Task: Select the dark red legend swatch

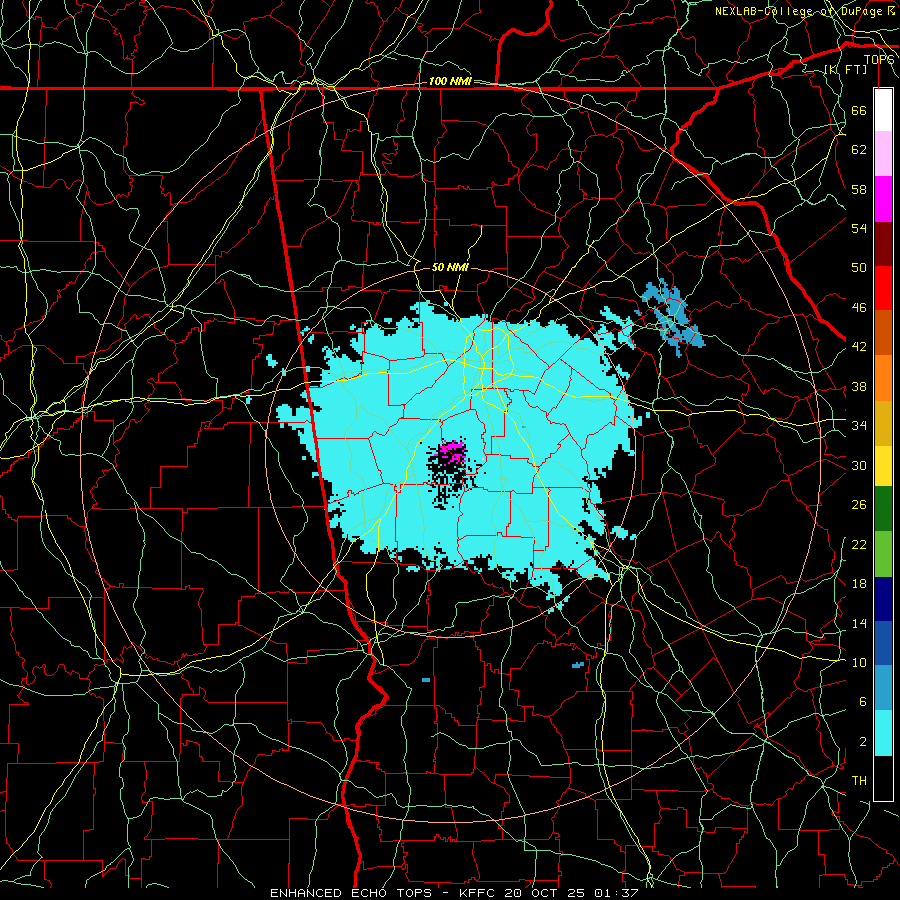Action: coord(883,244)
